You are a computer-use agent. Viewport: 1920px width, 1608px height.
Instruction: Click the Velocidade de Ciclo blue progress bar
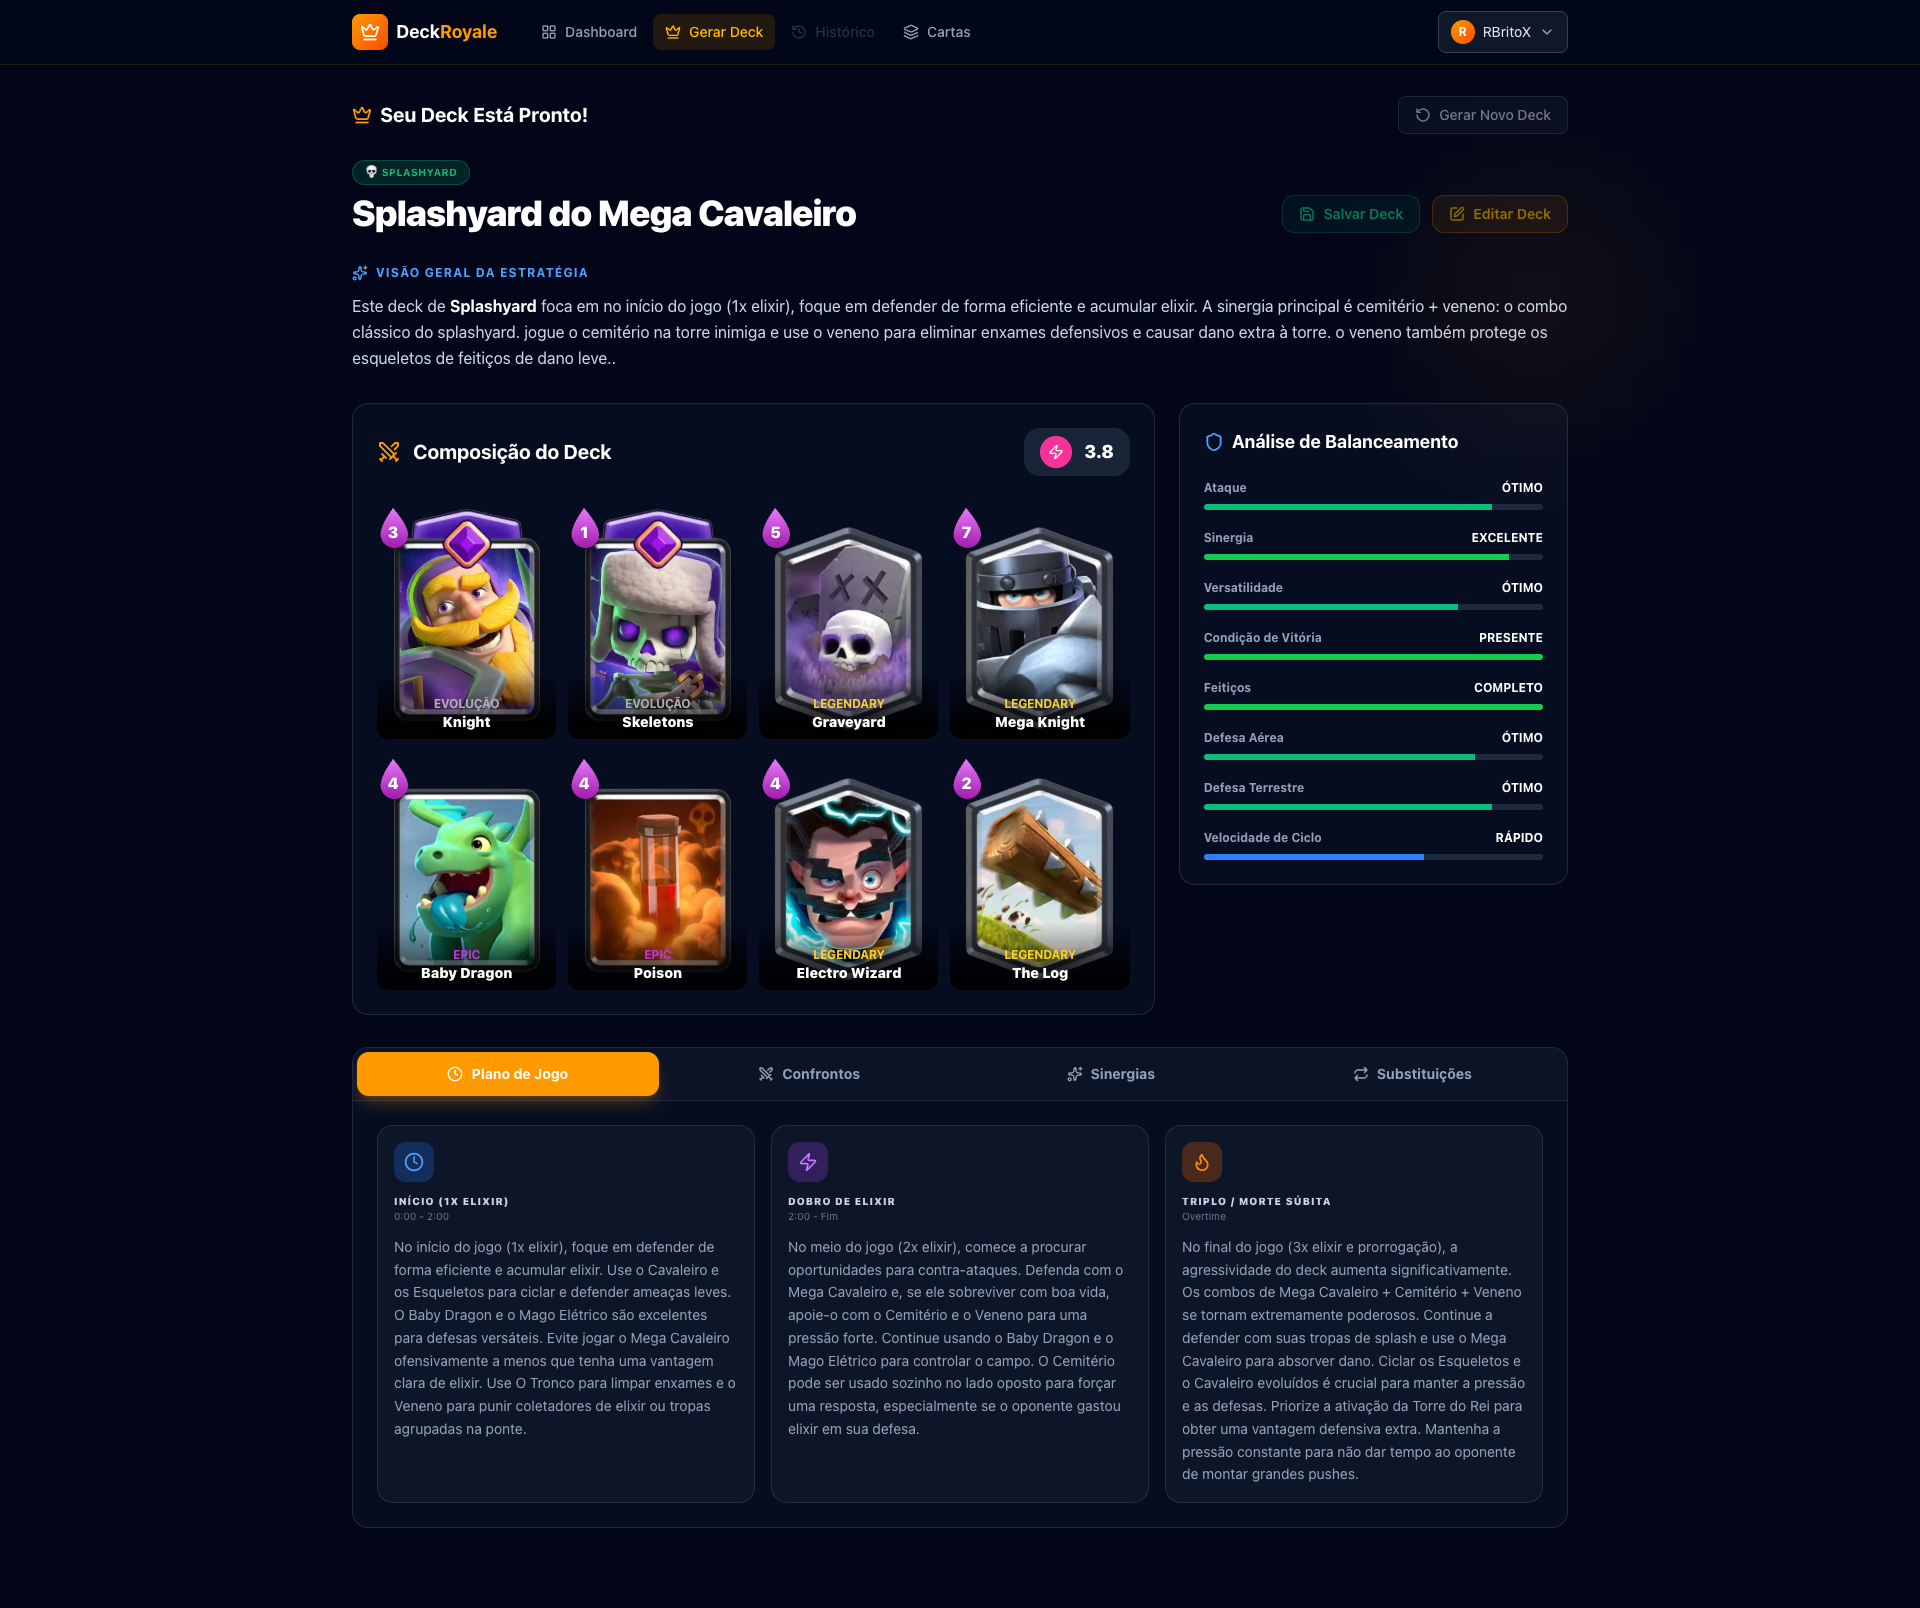(x=1373, y=857)
